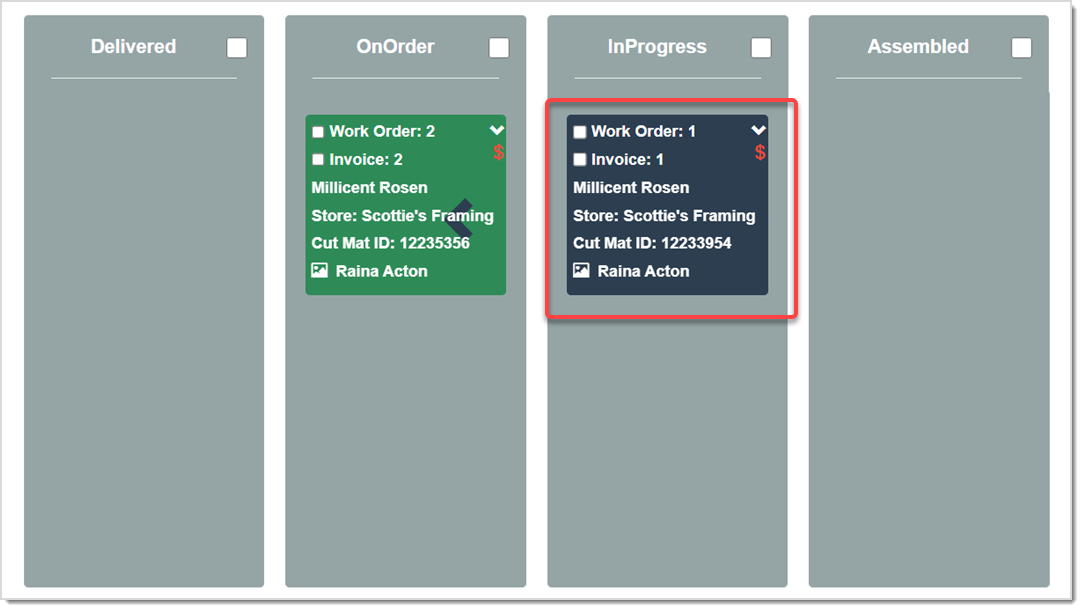The width and height of the screenshot is (1082, 610).
Task: Click the Delivered column header
Action: point(133,47)
